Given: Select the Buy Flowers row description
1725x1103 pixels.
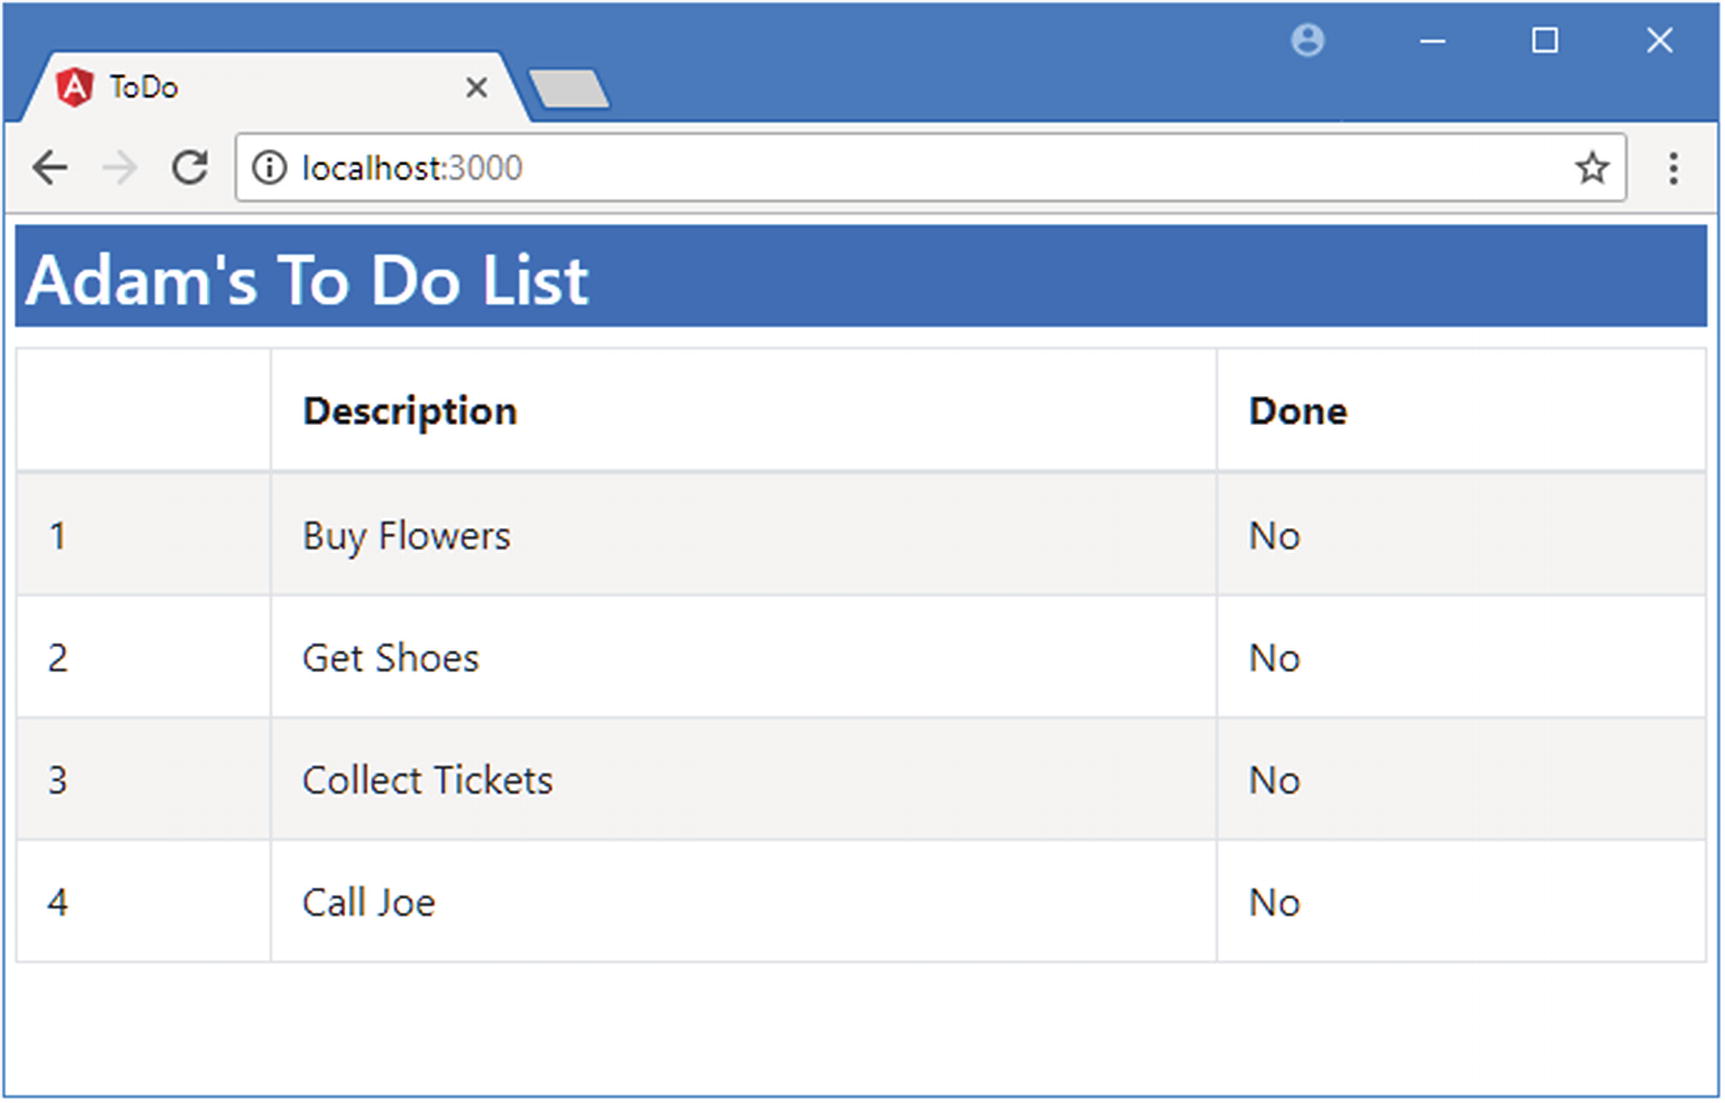Looking at the screenshot, I should point(407,536).
